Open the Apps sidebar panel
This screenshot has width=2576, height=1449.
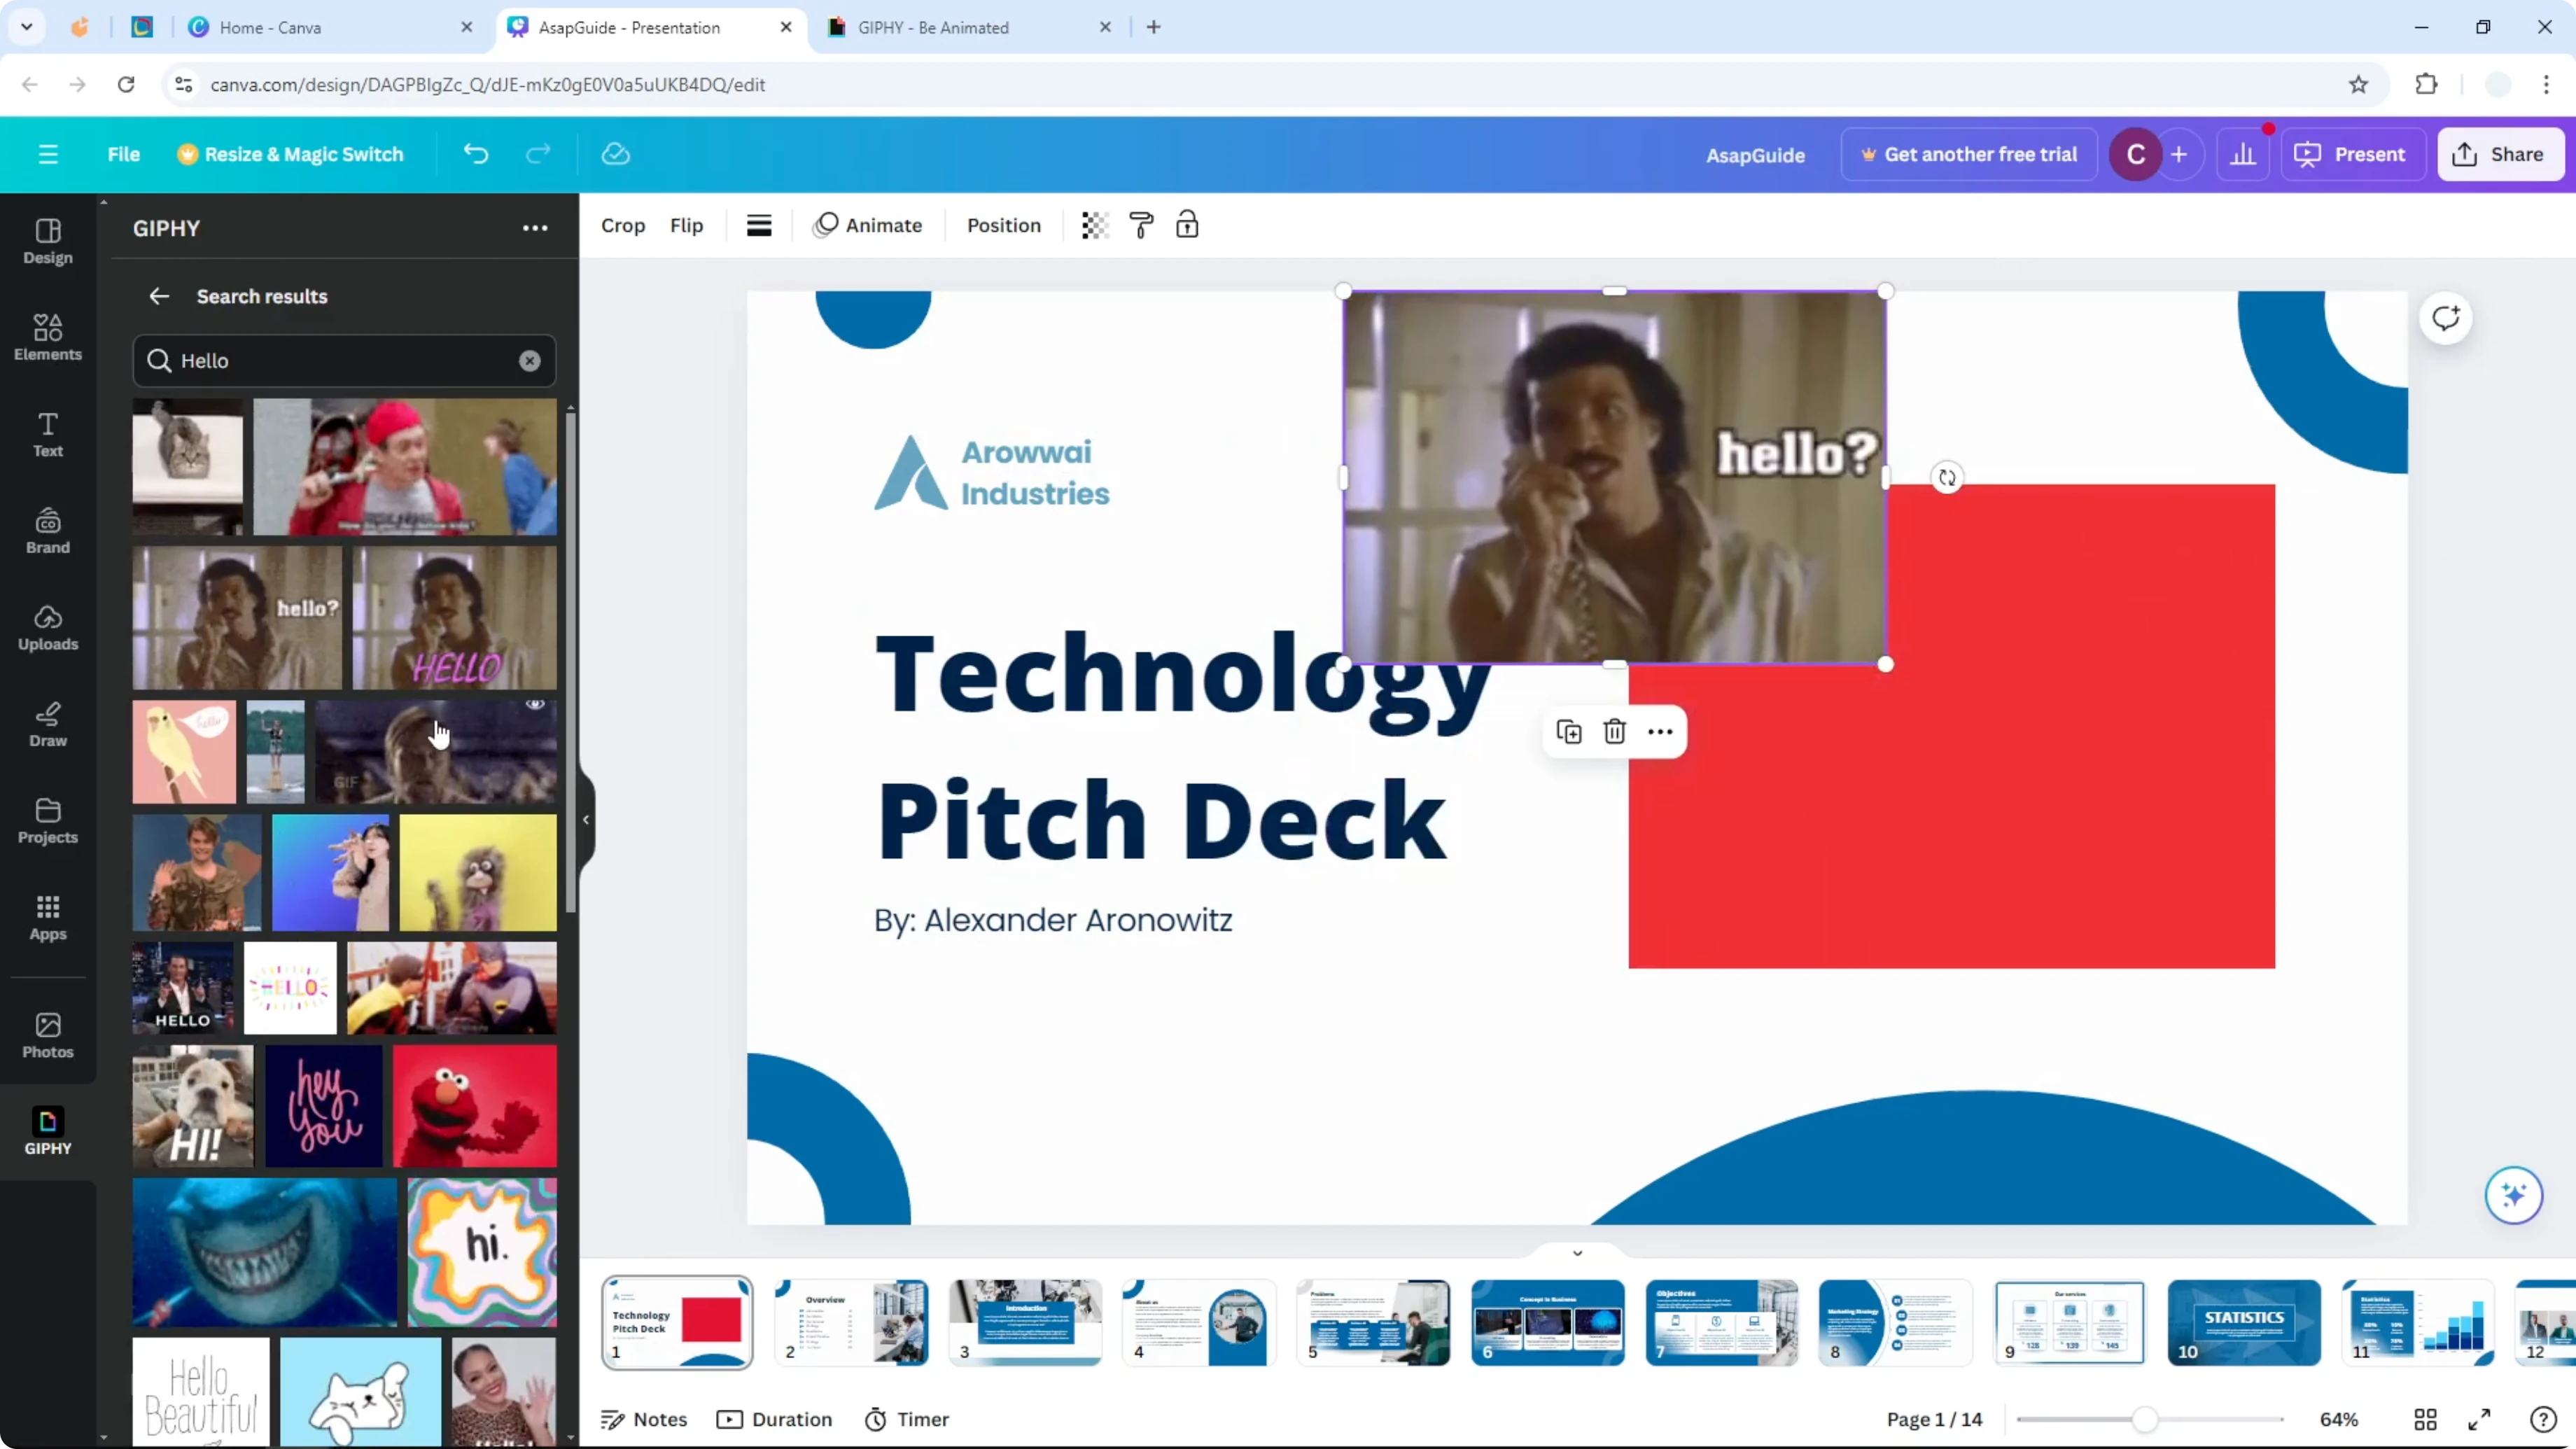coord(48,918)
